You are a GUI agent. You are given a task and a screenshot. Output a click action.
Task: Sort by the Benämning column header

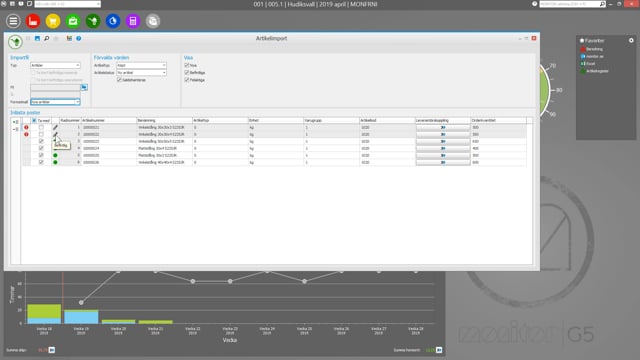click(164, 120)
